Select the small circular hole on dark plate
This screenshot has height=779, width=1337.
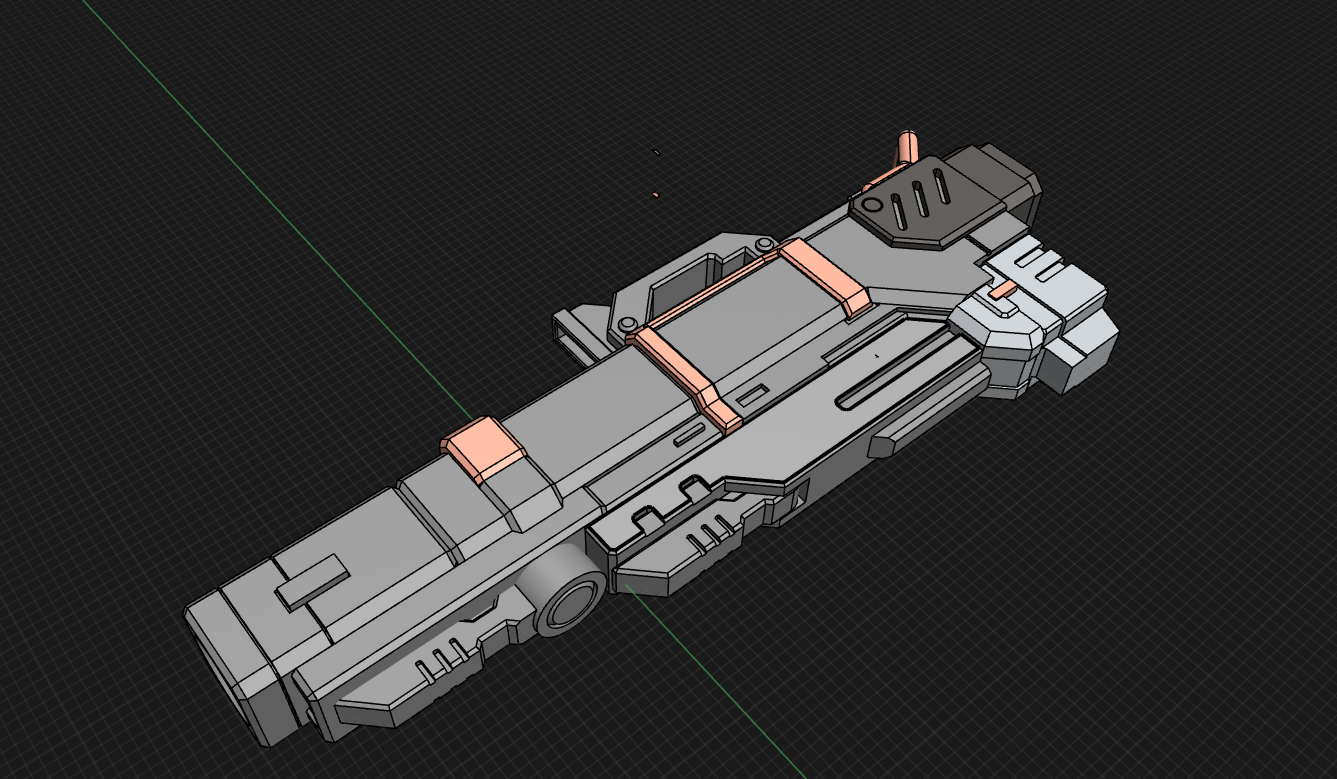pos(873,205)
